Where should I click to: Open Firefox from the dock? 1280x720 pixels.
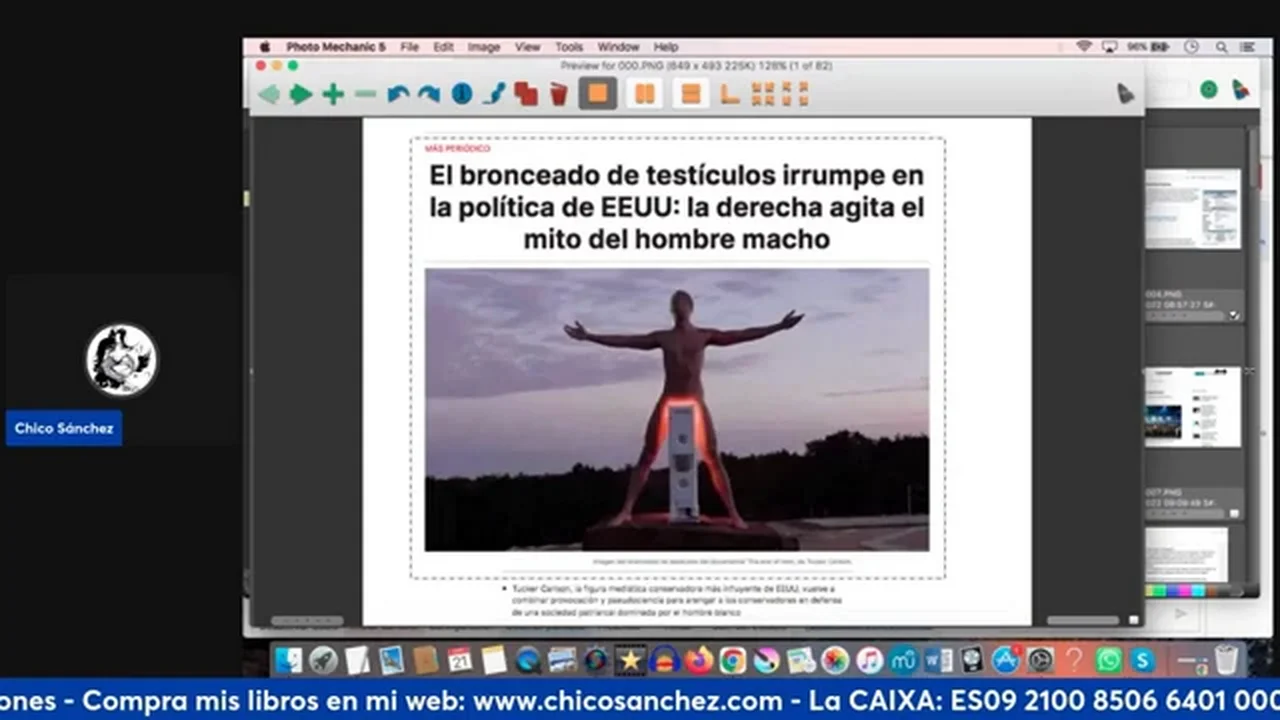coord(699,660)
